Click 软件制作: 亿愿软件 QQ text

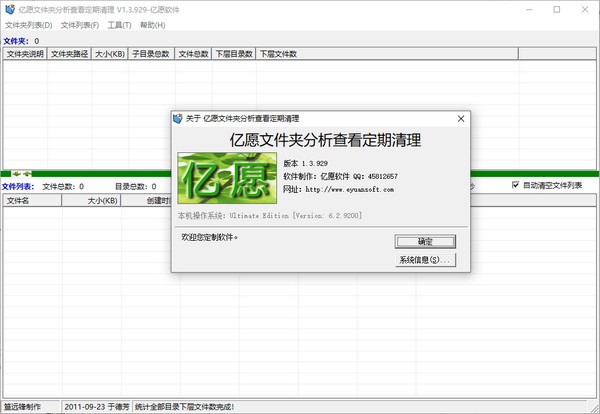coord(340,176)
